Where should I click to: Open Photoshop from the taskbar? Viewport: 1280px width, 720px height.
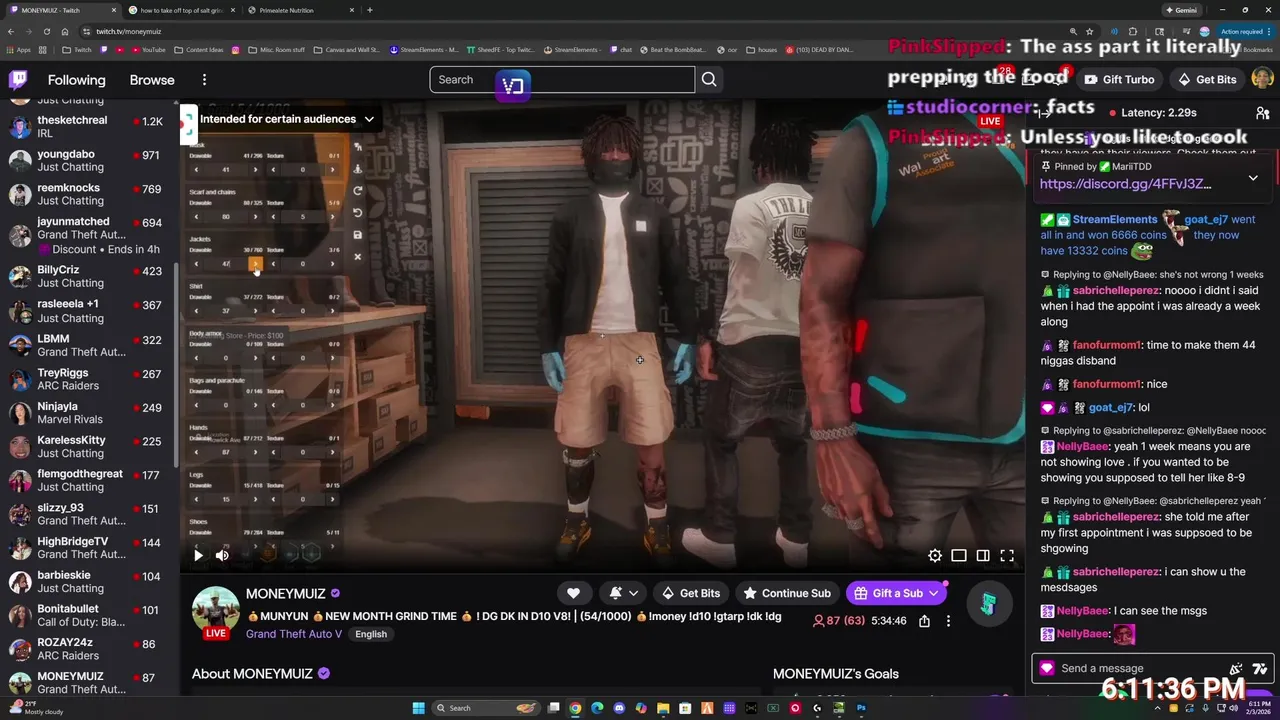coord(861,708)
